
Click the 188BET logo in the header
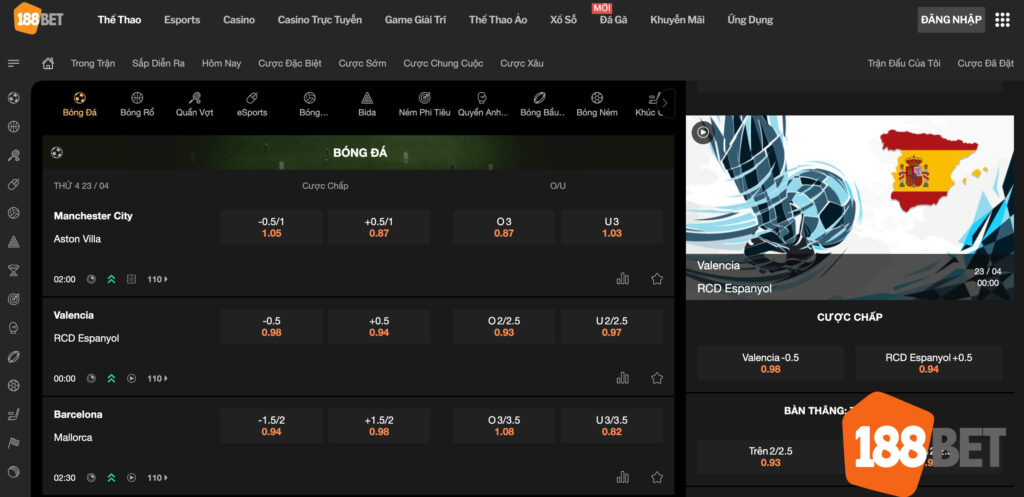[x=39, y=18]
